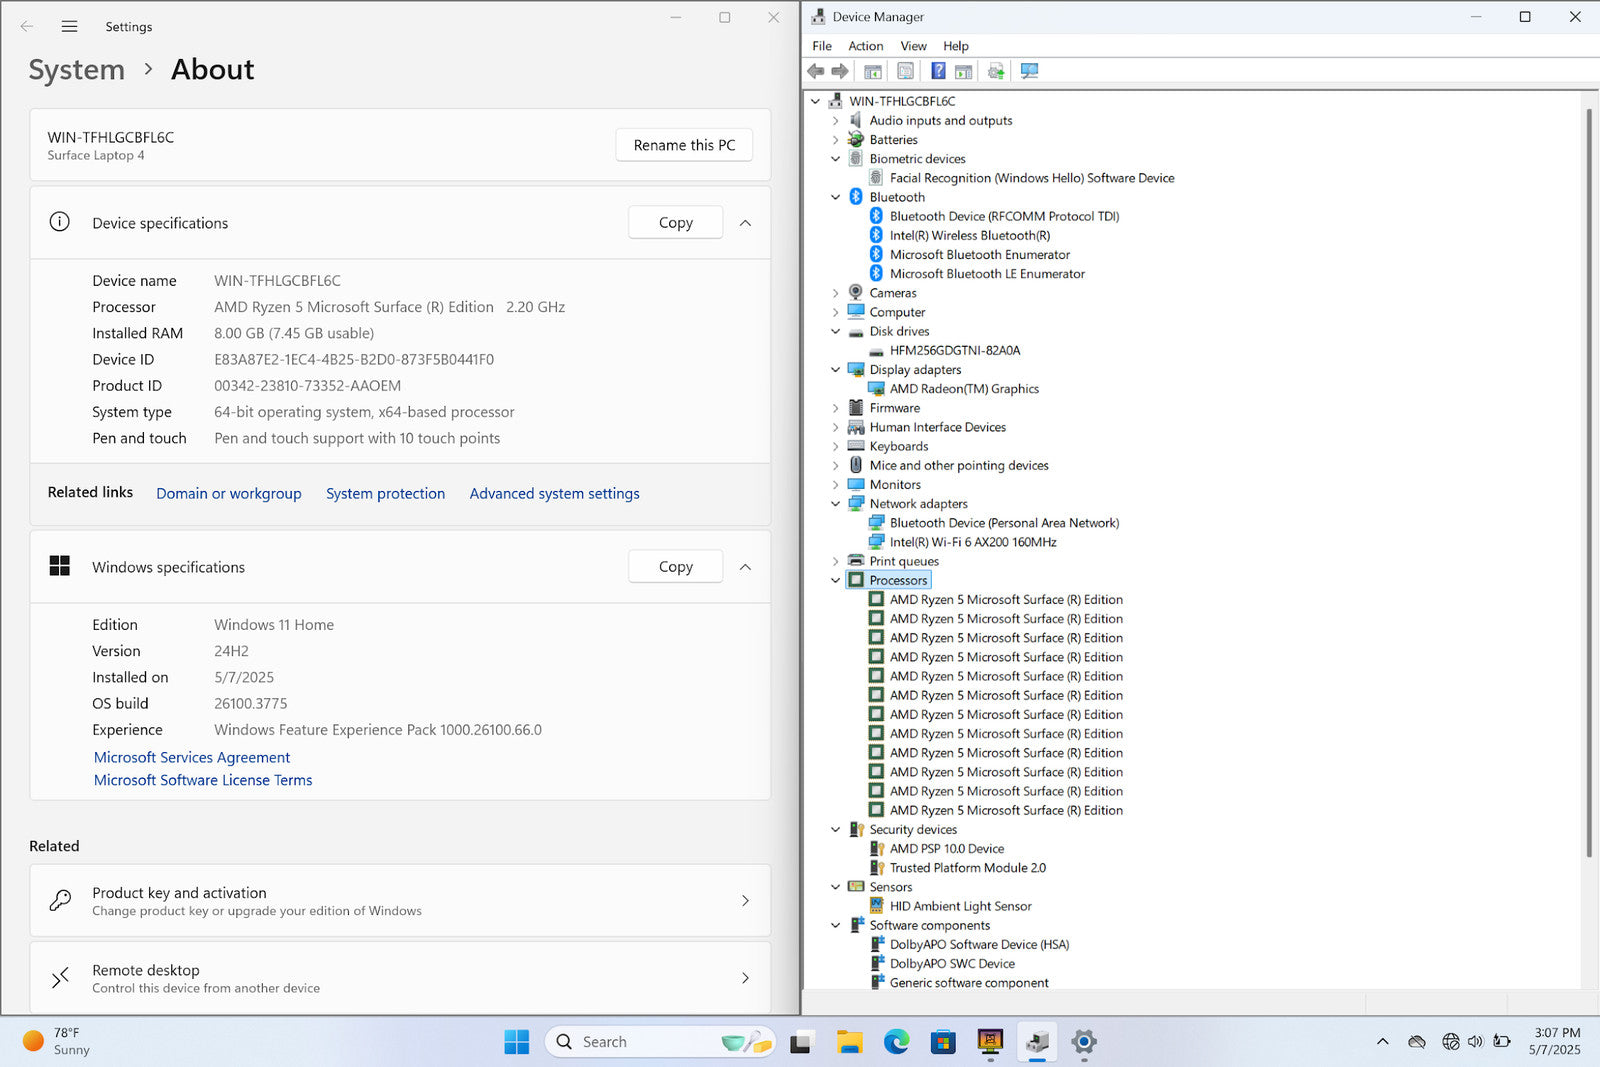1600x1067 pixels.
Task: Click the Scan for hardware changes toolbar icon
Action: 1029,71
